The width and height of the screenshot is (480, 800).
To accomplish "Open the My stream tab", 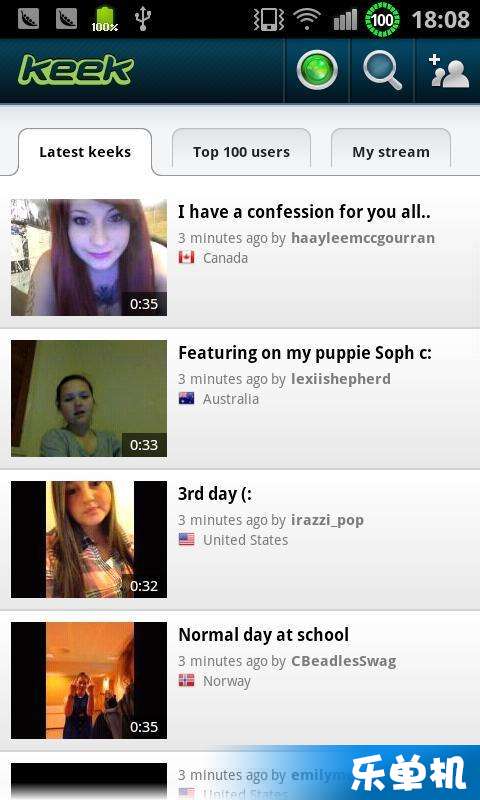I will [x=391, y=152].
